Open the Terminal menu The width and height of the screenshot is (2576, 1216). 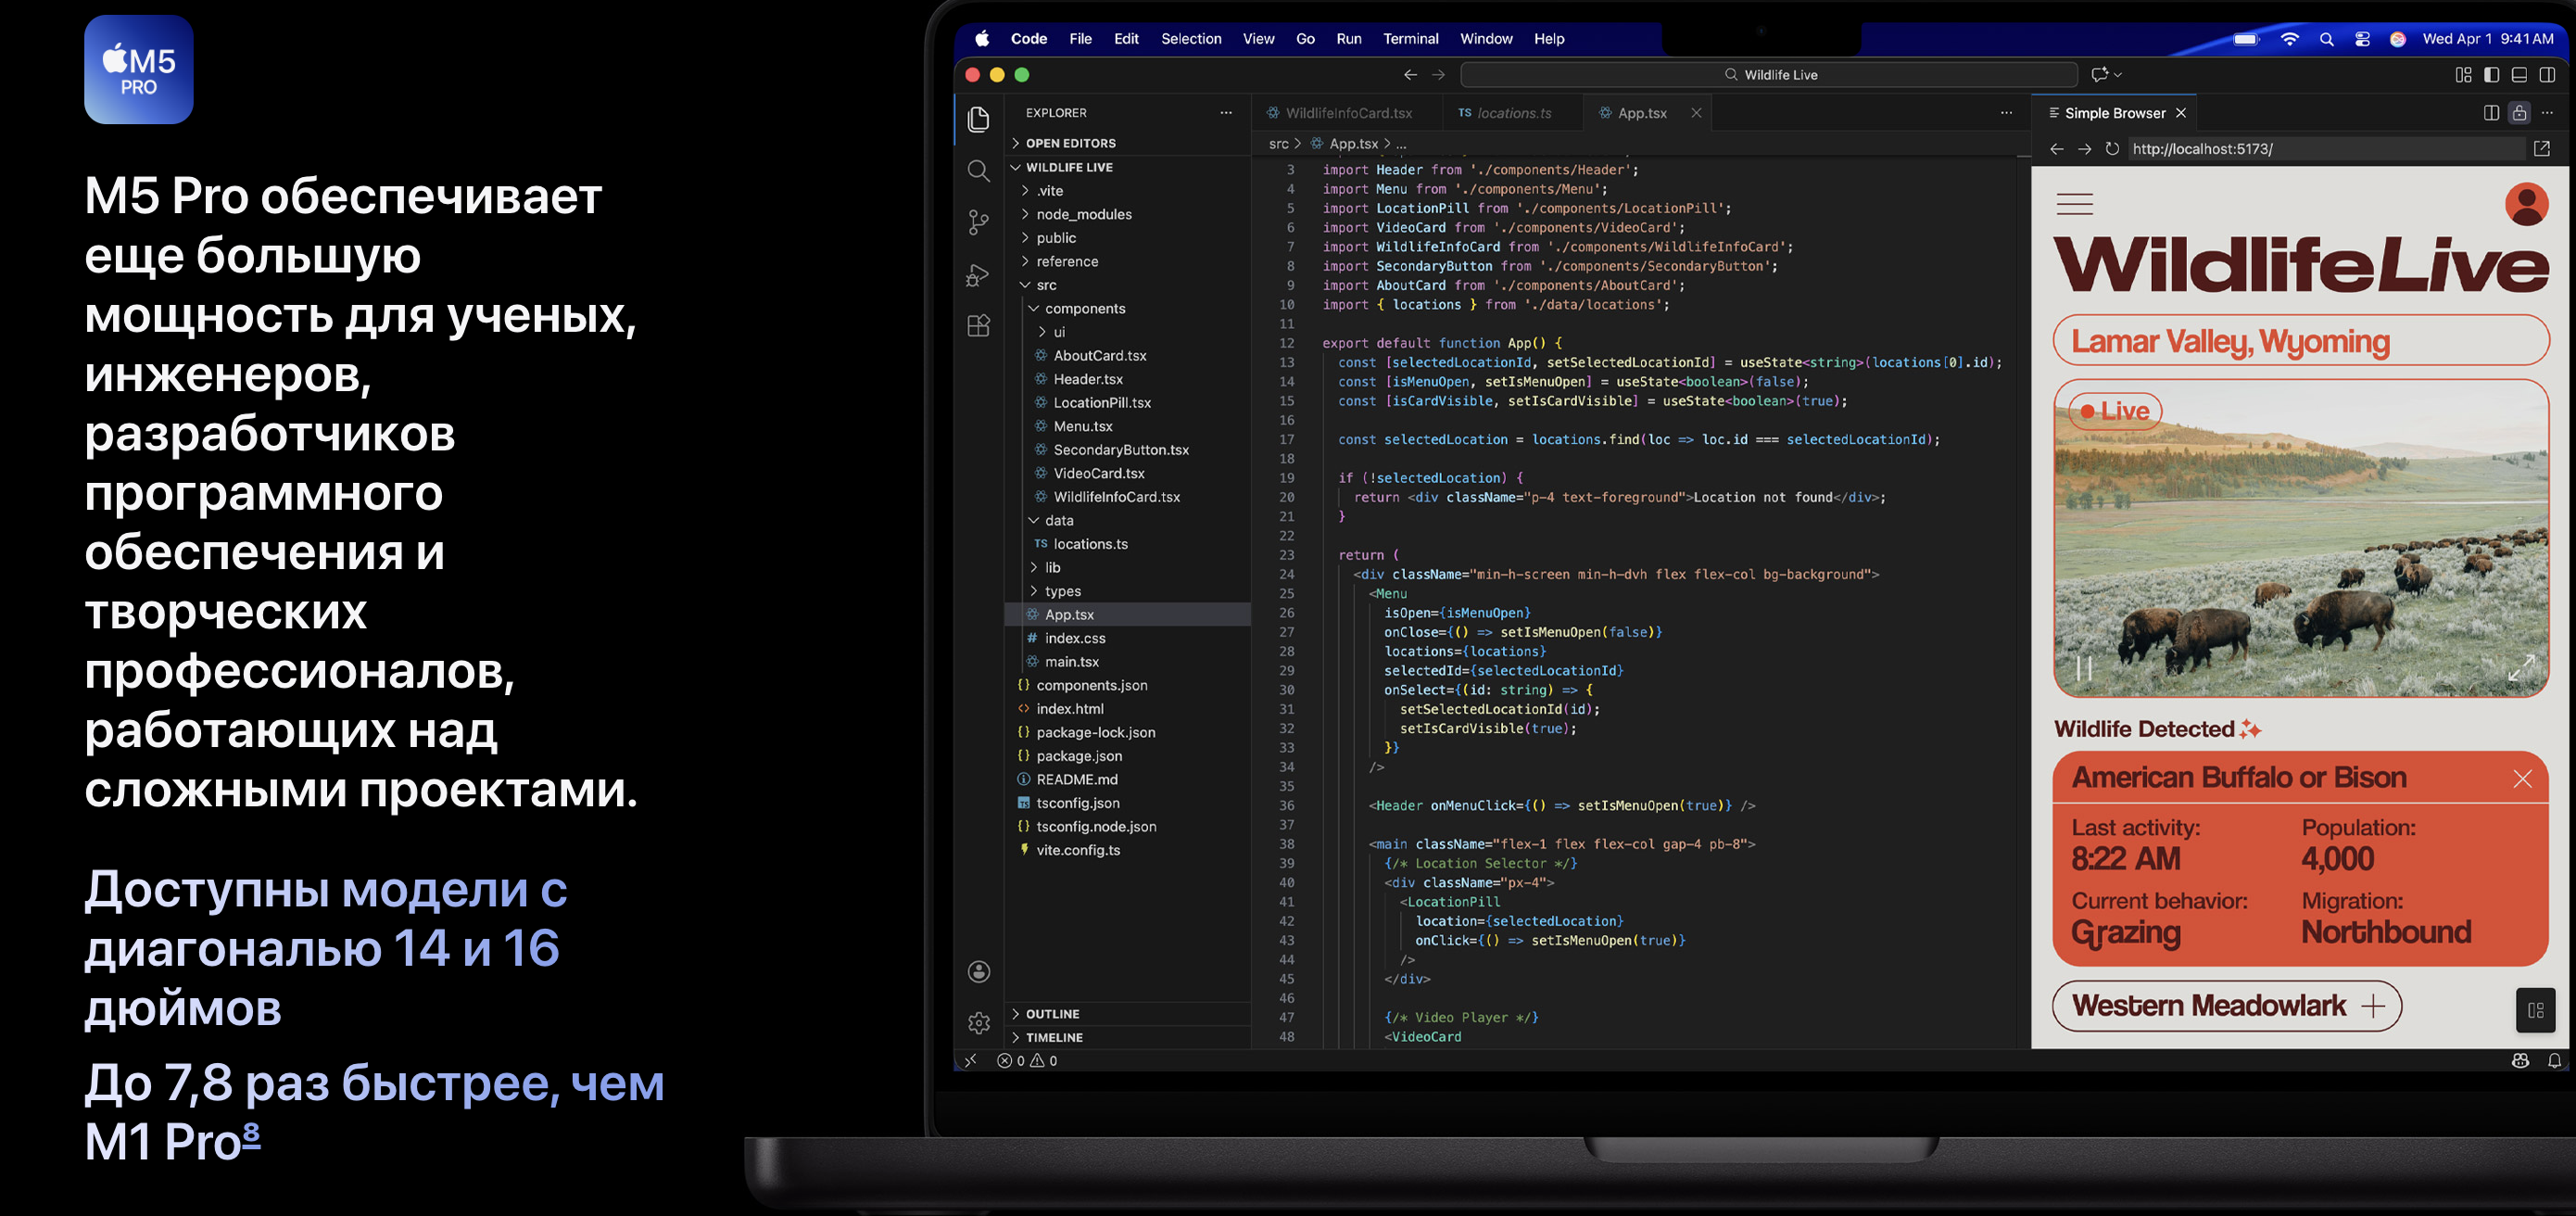tap(1410, 39)
